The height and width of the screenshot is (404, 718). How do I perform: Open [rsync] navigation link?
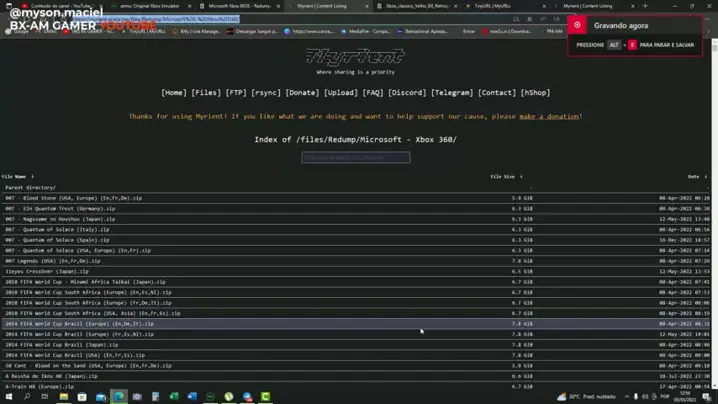(266, 93)
